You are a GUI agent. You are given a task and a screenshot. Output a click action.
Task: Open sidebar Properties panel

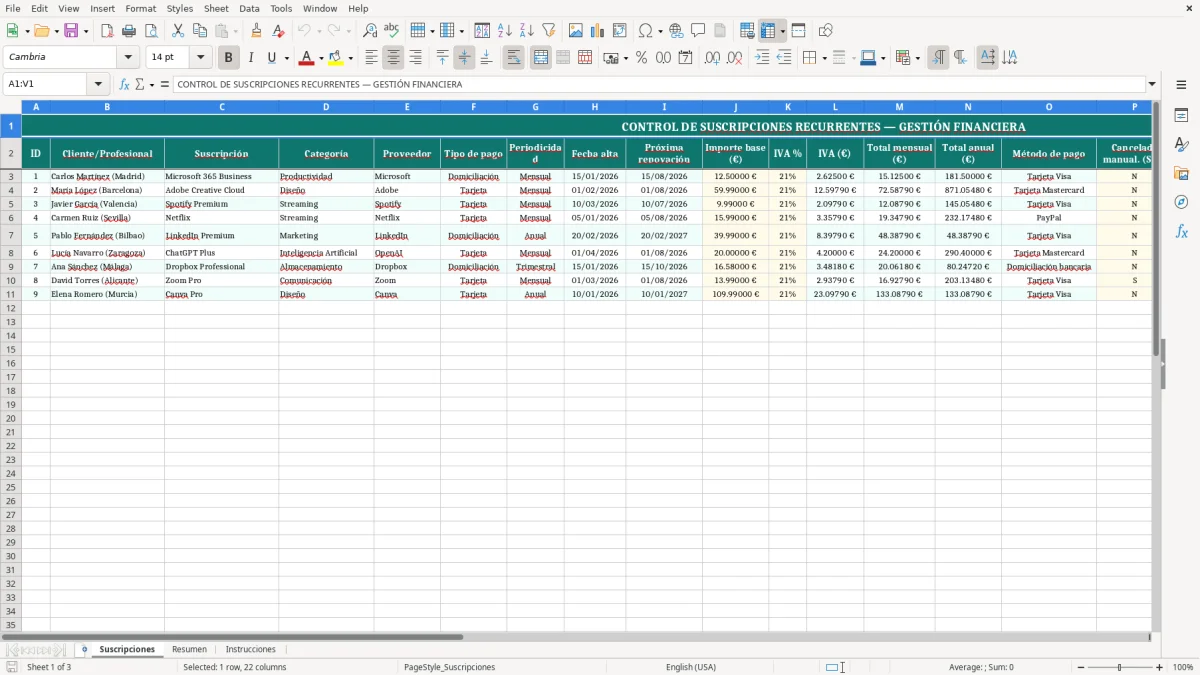(x=1182, y=116)
